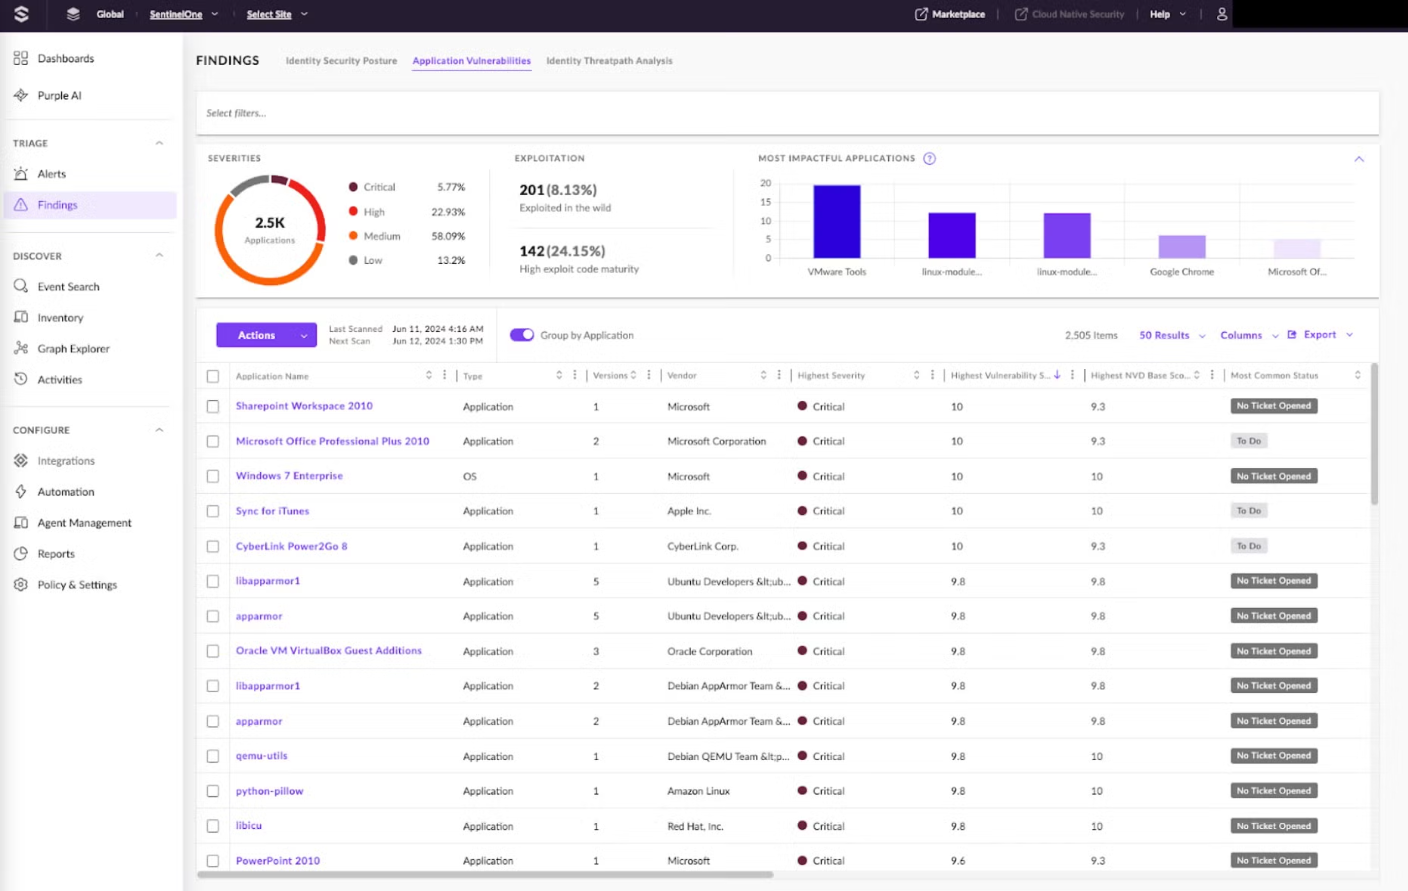Click the SentinelOne logo icon
This screenshot has width=1408, height=891.
click(x=22, y=14)
